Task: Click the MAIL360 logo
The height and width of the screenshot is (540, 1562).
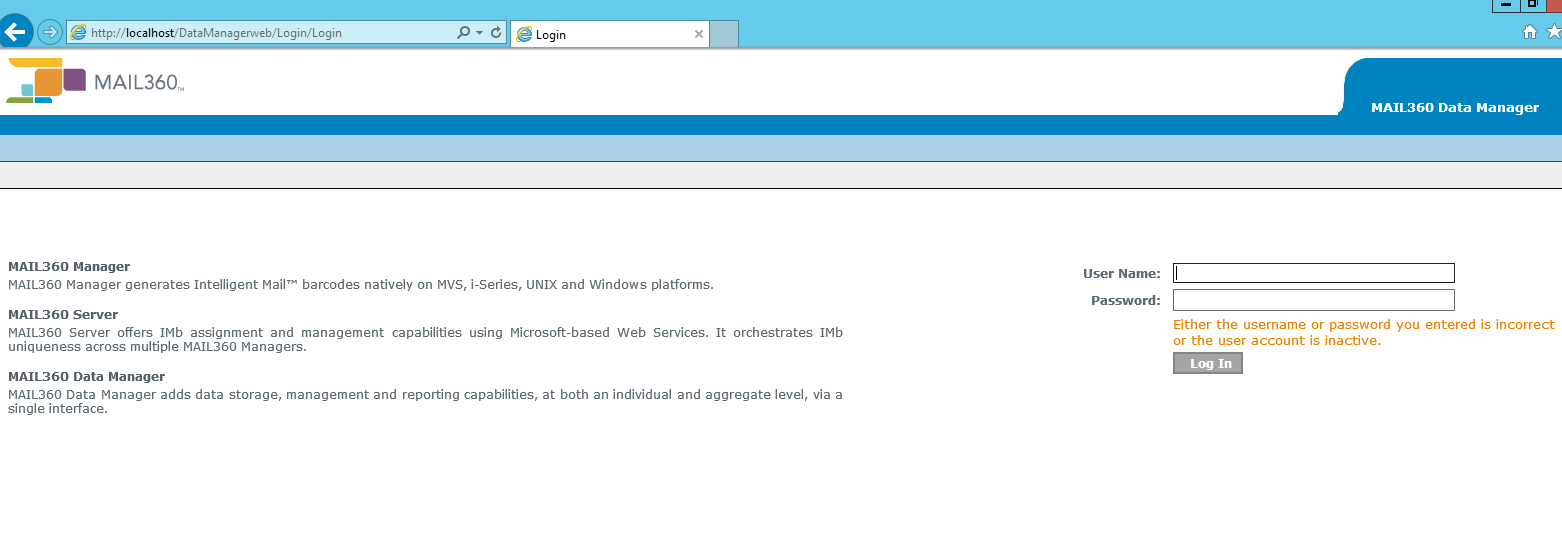Action: pos(96,81)
